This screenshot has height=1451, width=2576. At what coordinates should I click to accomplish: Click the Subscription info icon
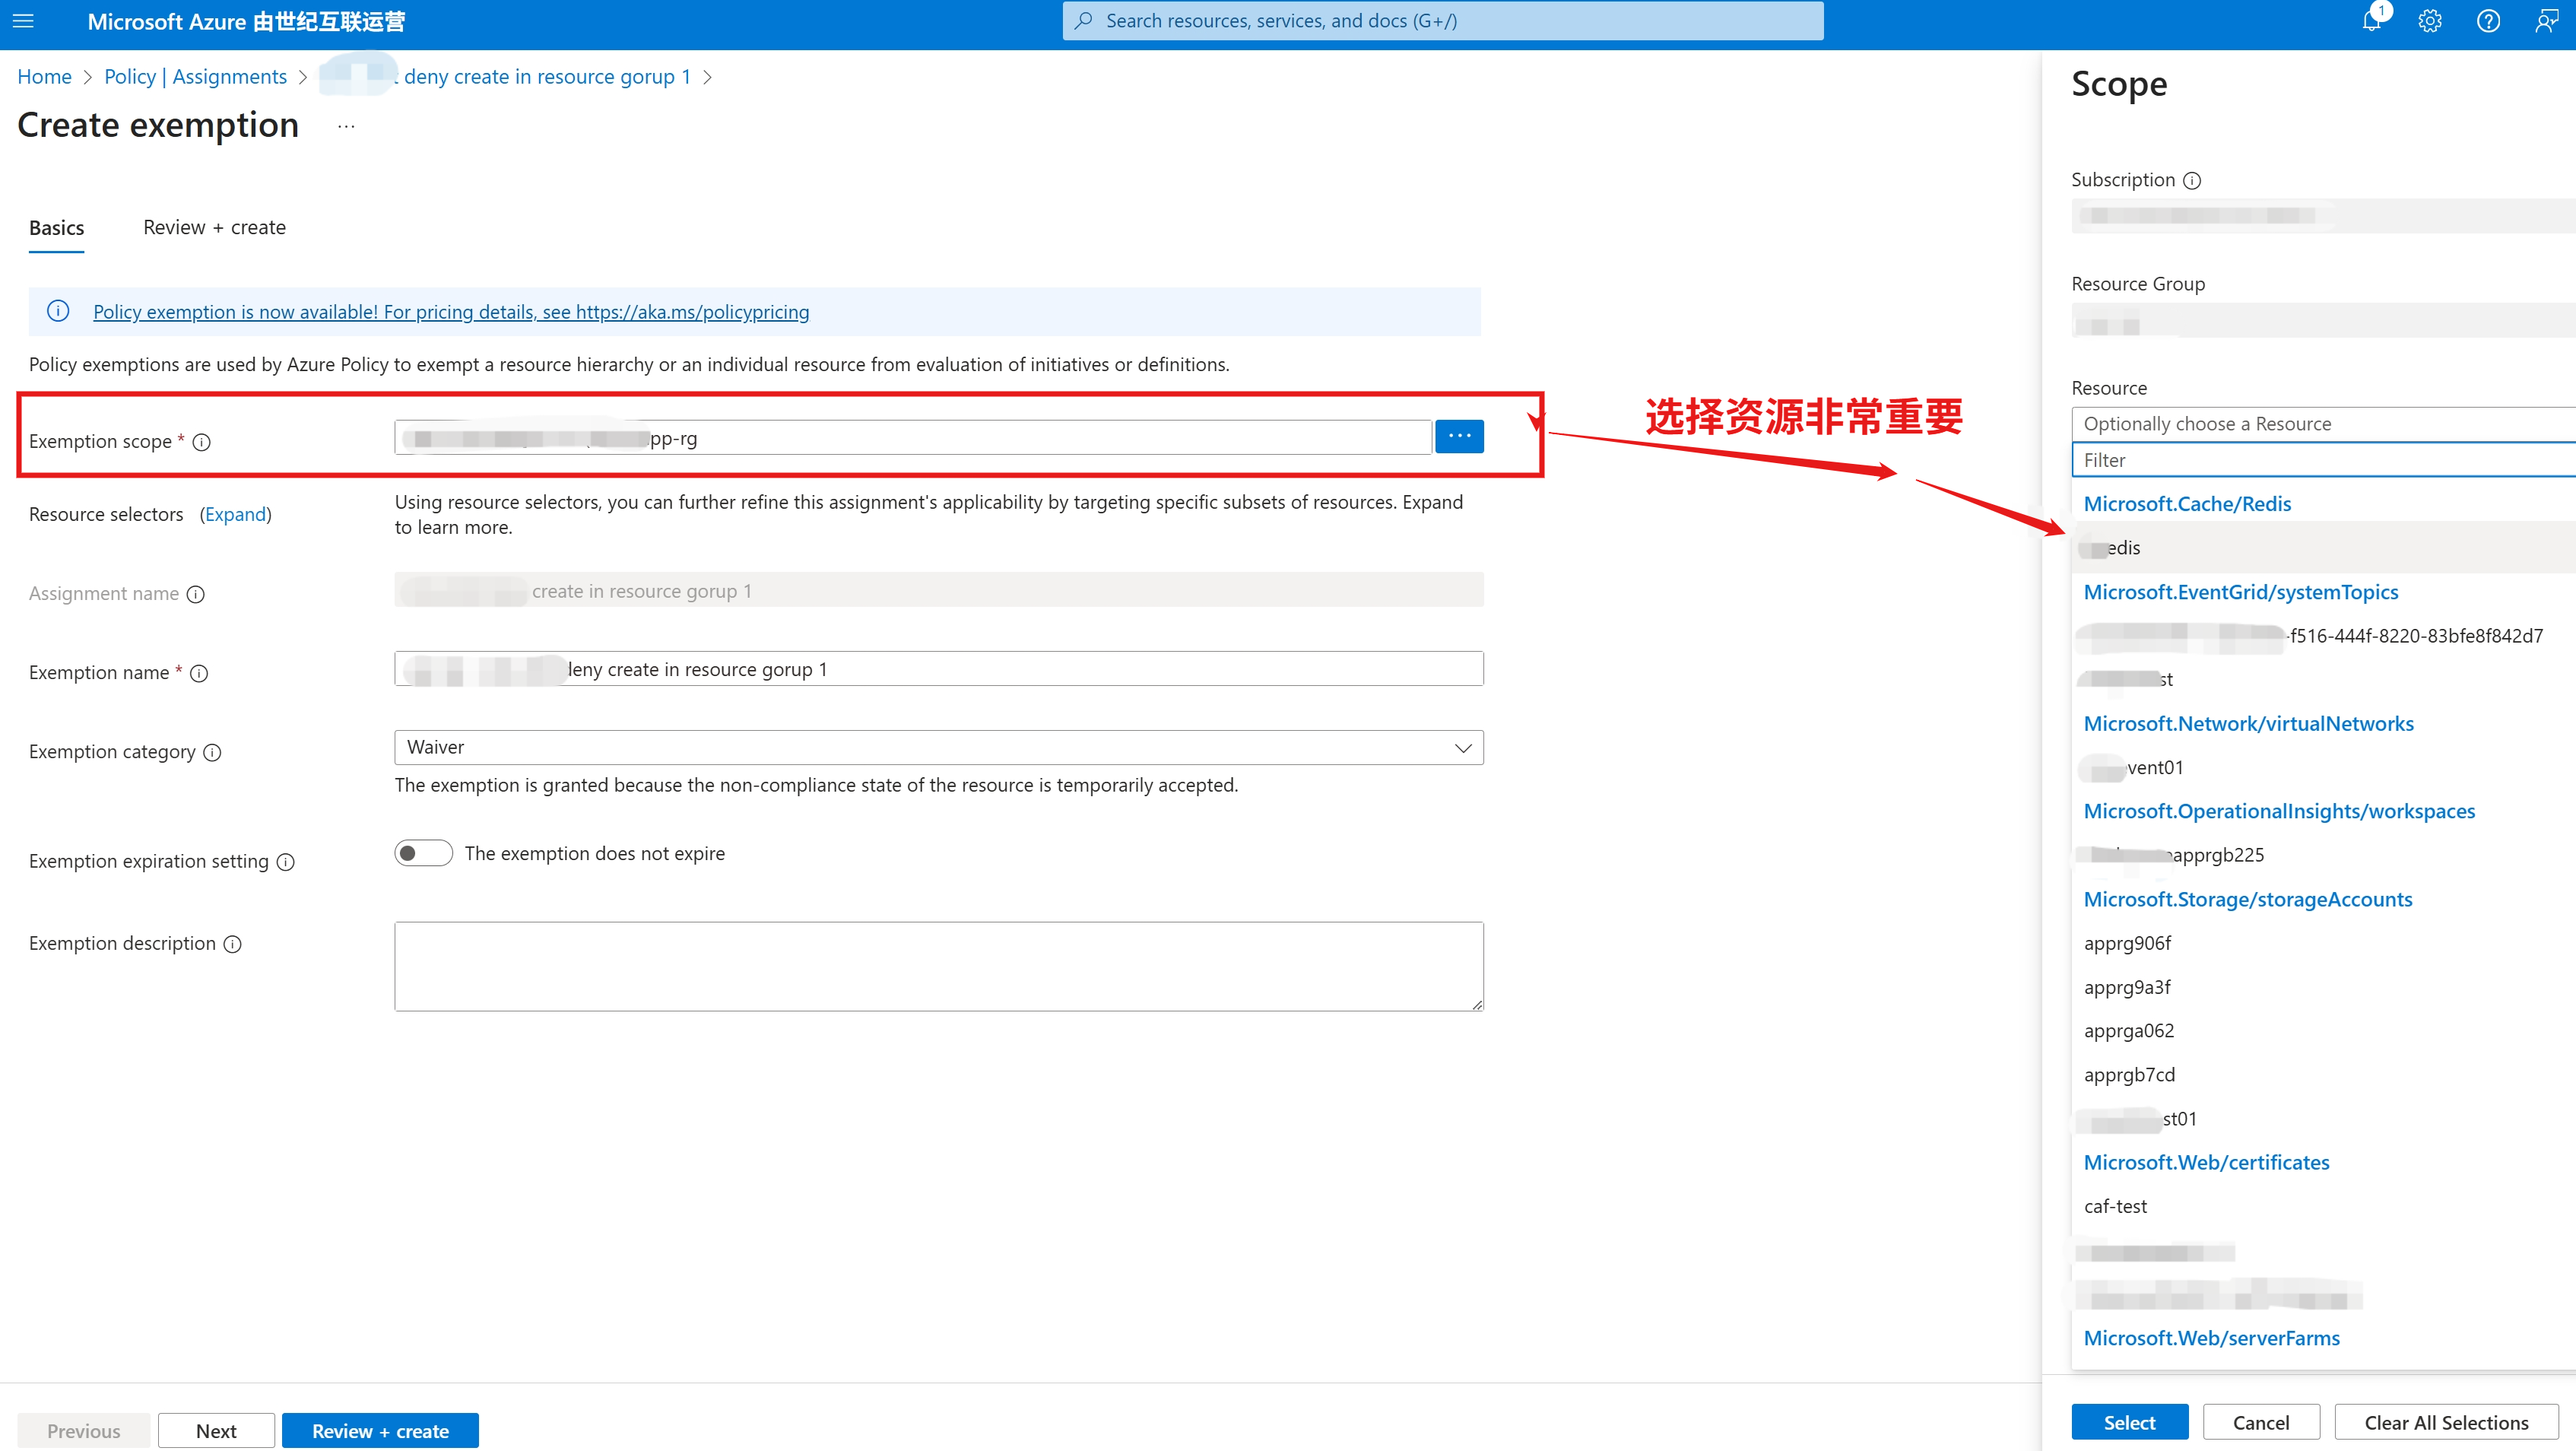pos(2192,181)
